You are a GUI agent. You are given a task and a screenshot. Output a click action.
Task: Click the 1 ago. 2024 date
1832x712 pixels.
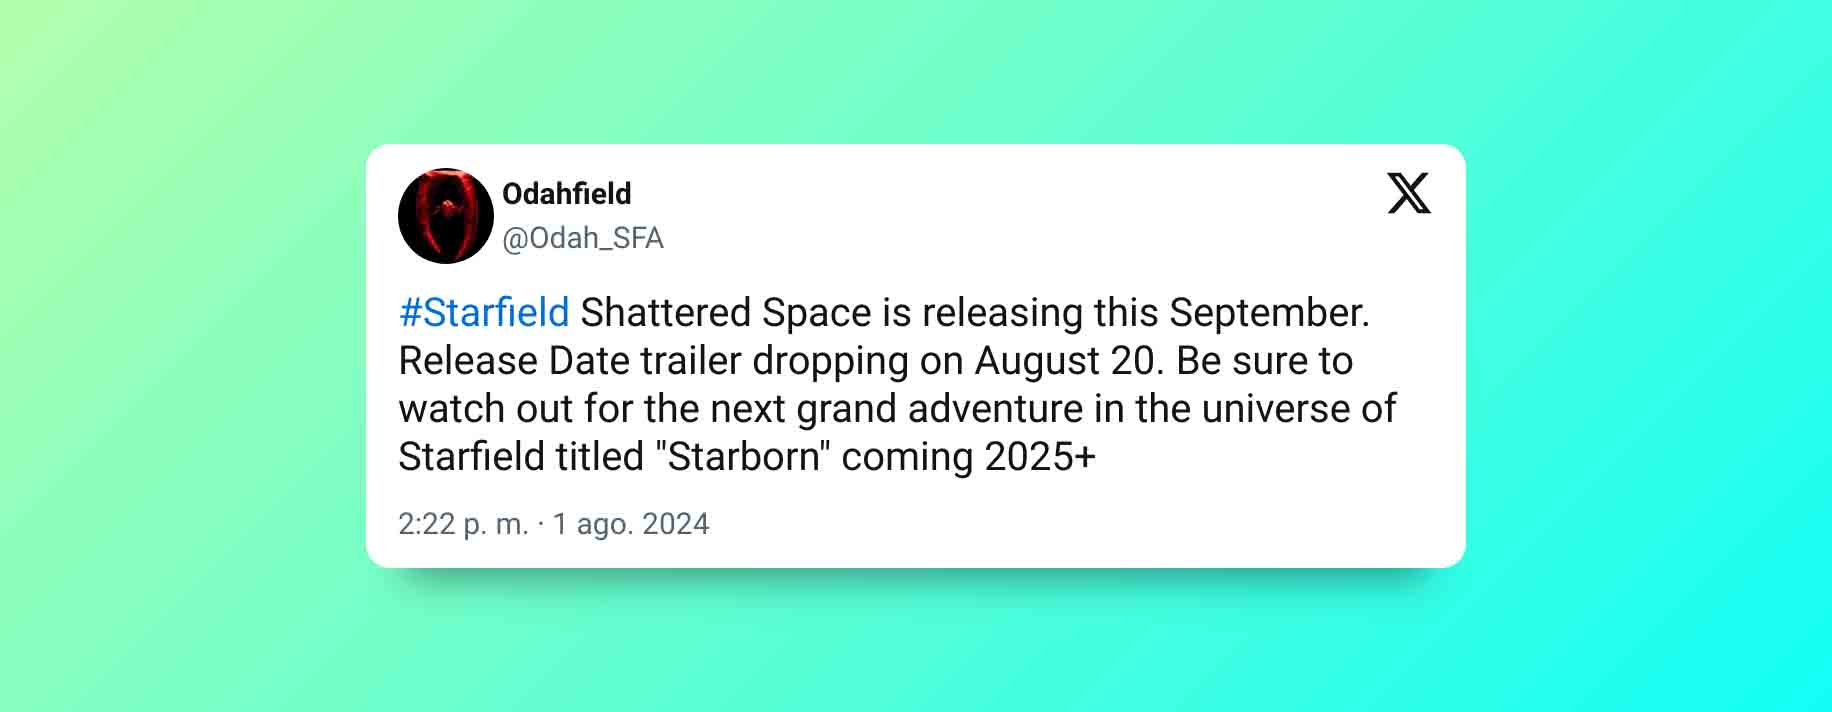click(631, 524)
